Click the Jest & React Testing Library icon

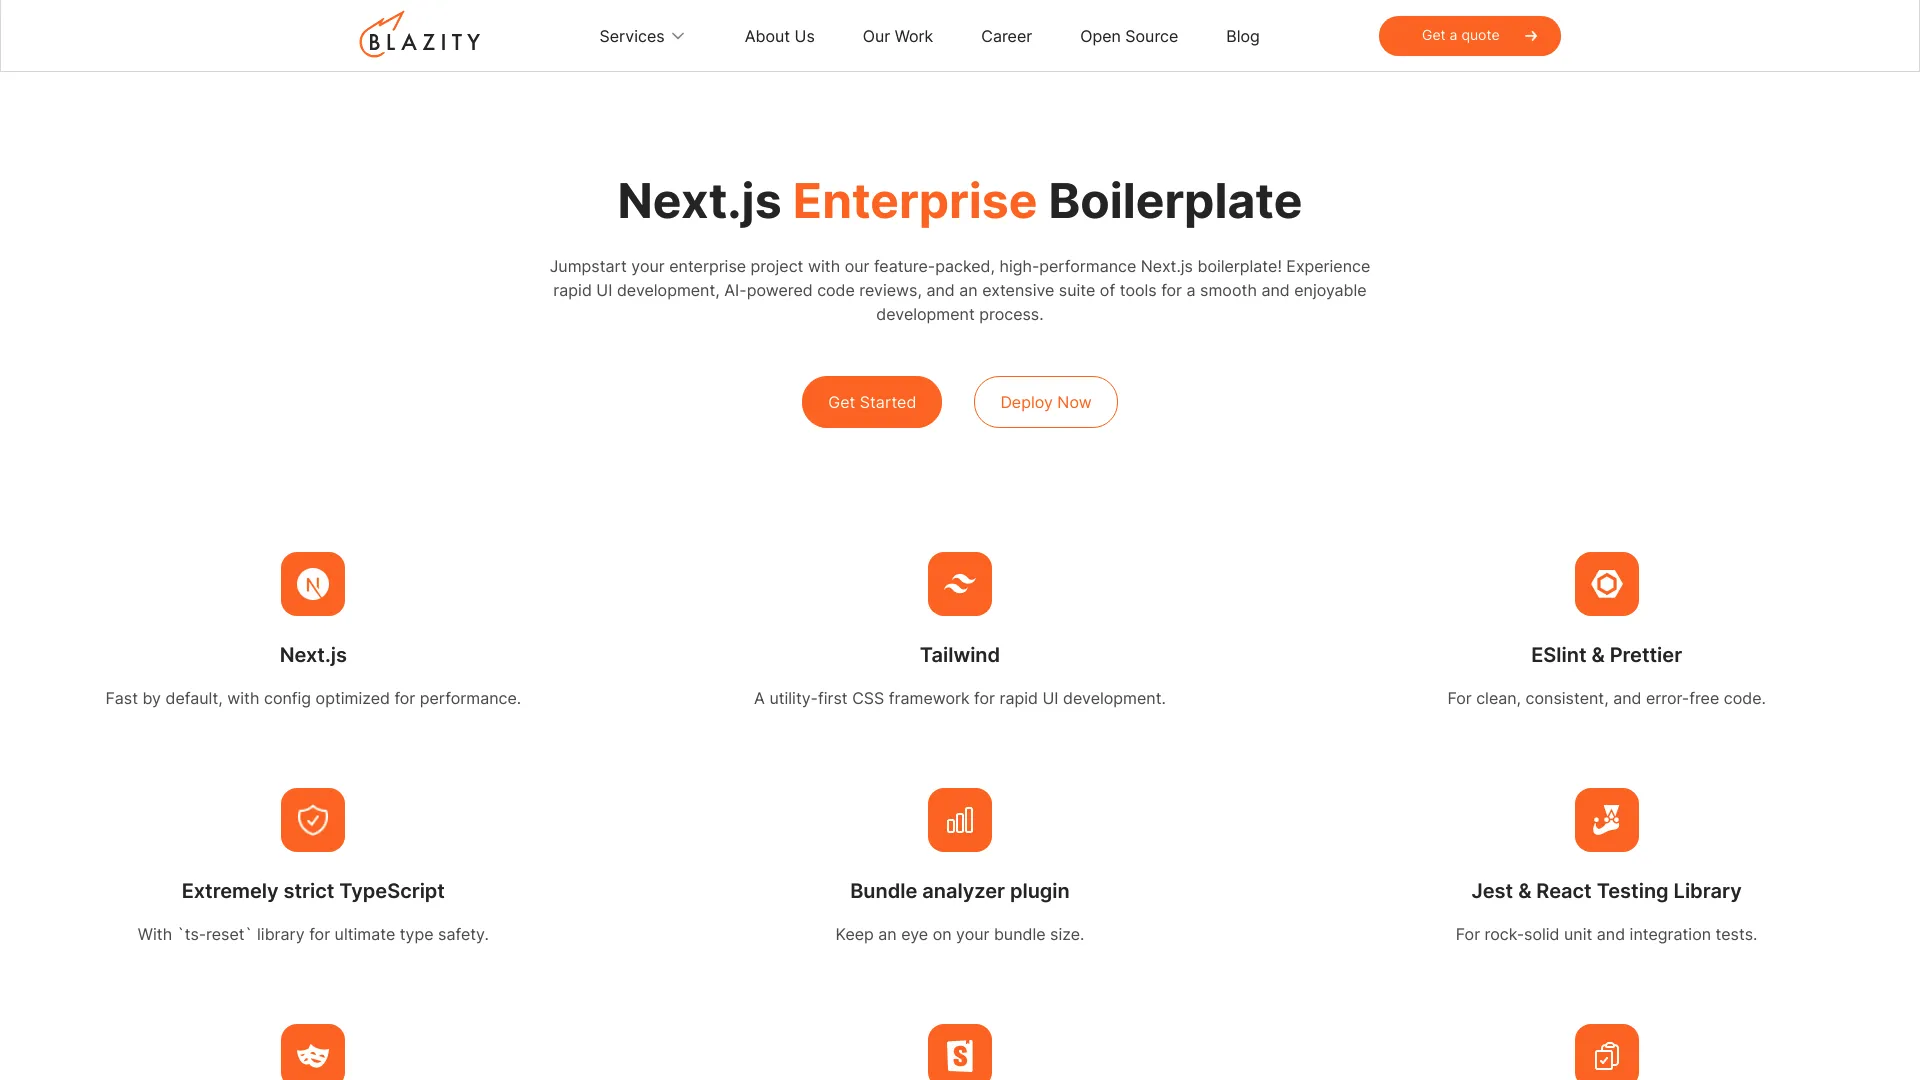coord(1606,820)
